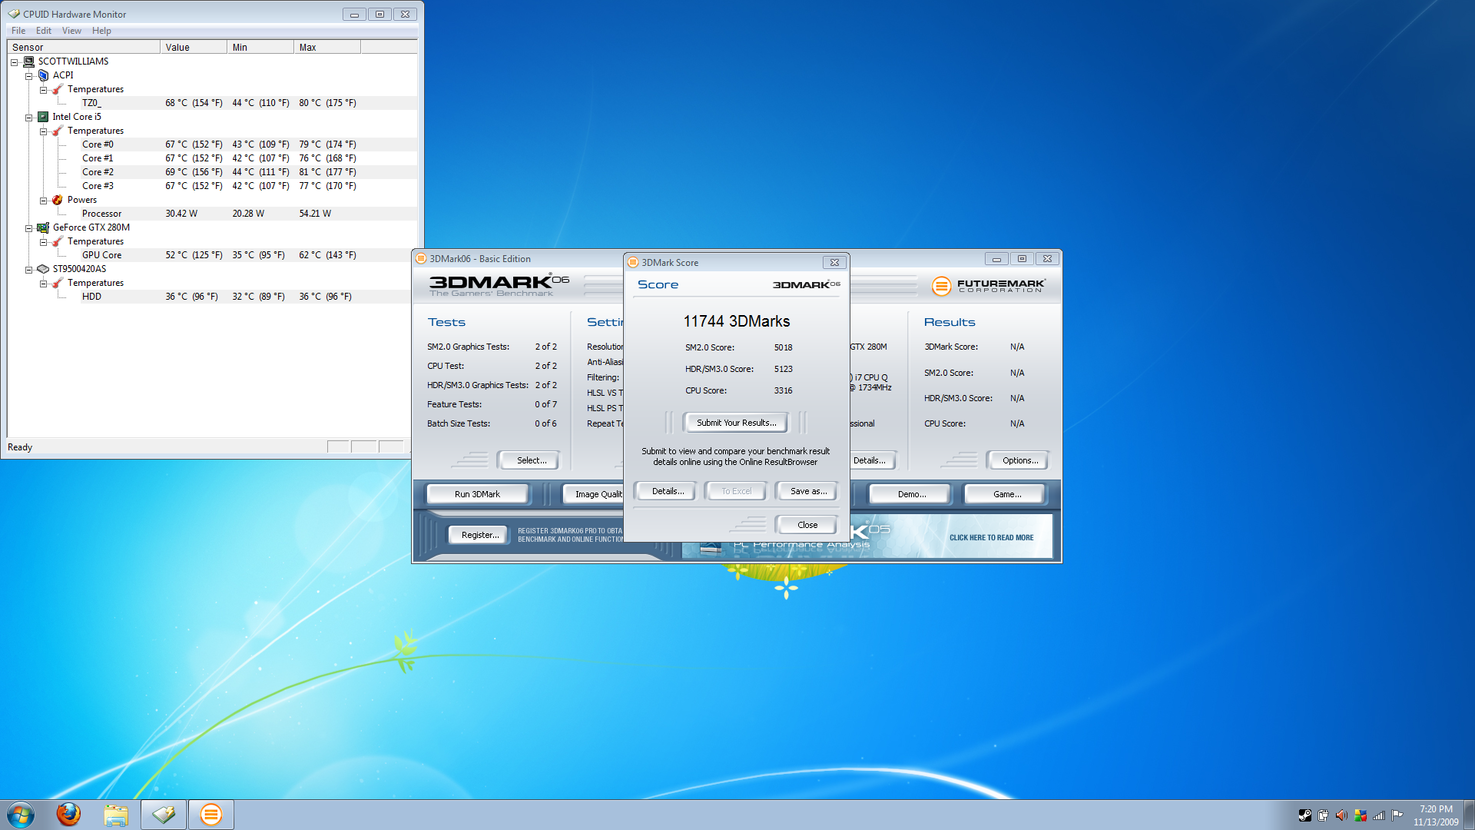Click the four-color square tray icon
This screenshot has width=1475, height=830.
[1360, 815]
